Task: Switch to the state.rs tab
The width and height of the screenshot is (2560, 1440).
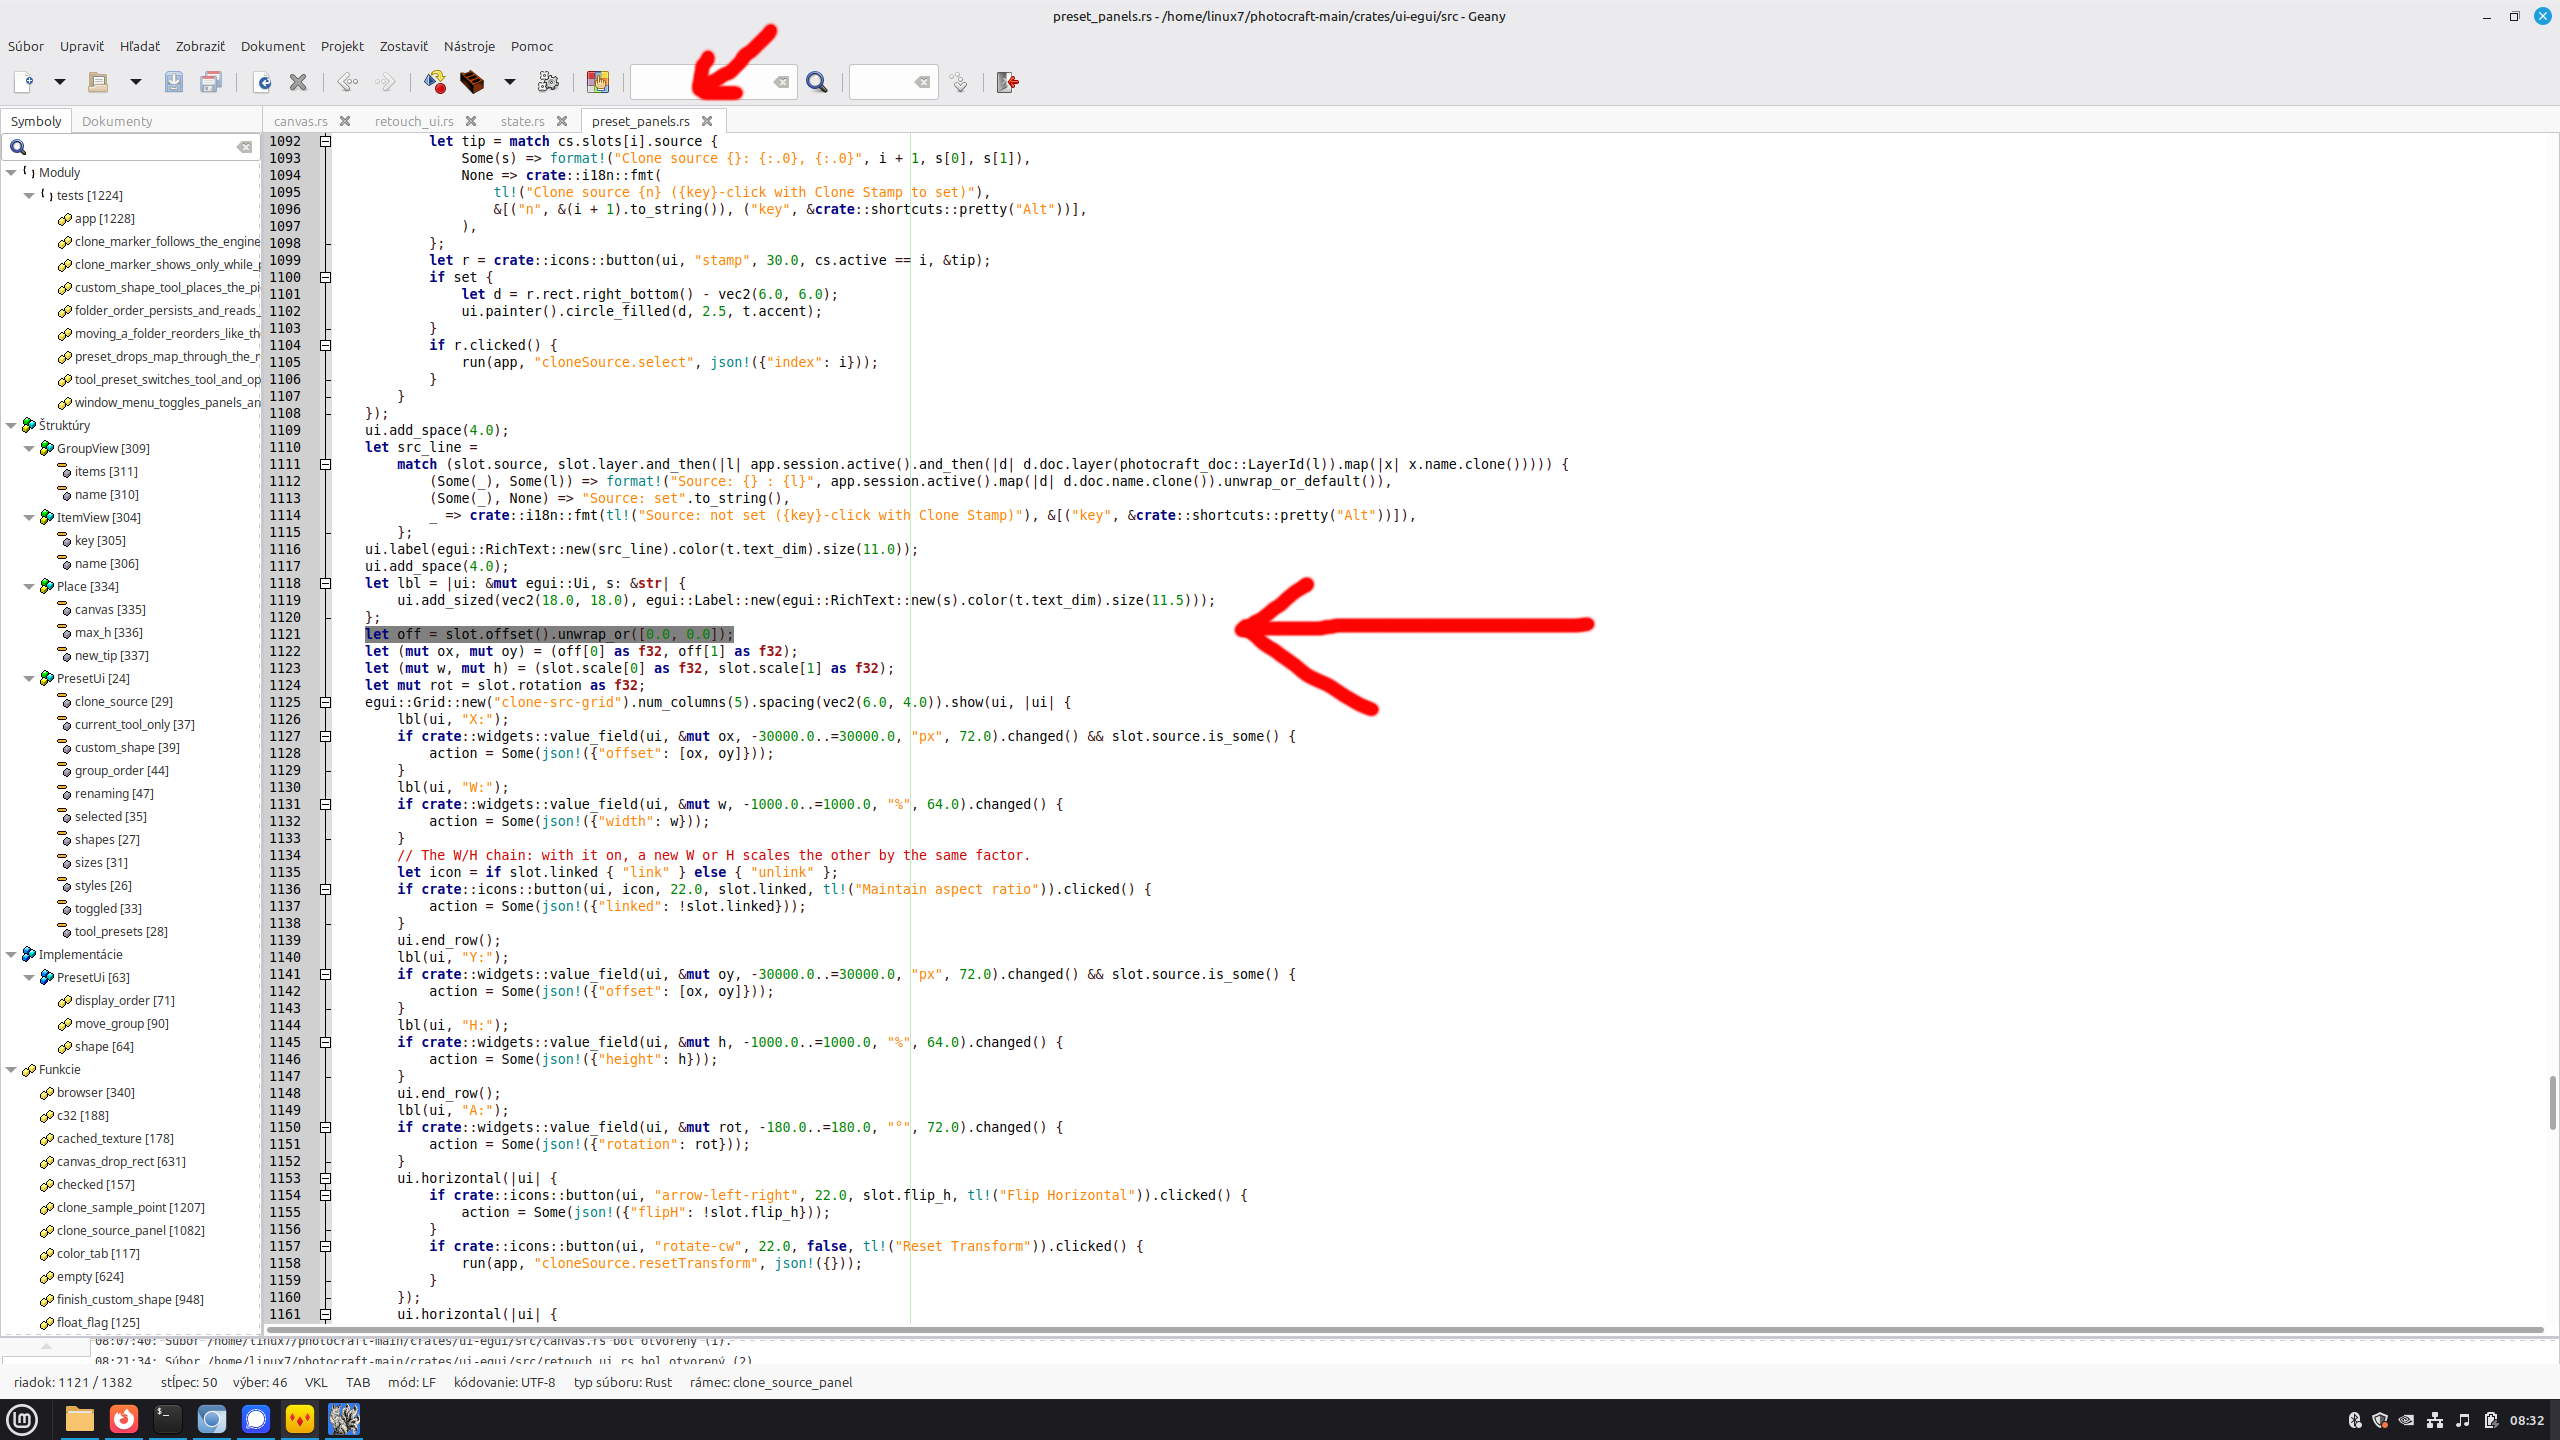Action: tap(523, 121)
